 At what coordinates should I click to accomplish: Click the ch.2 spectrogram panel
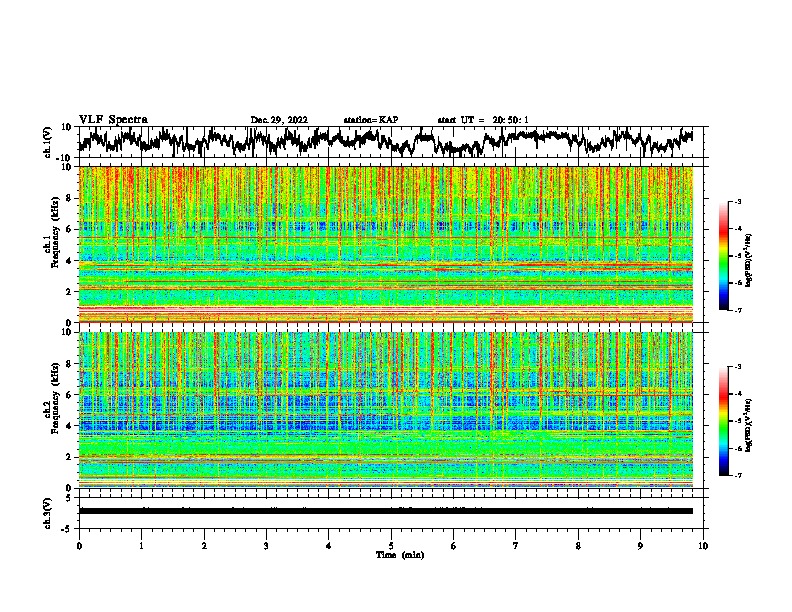pos(386,410)
